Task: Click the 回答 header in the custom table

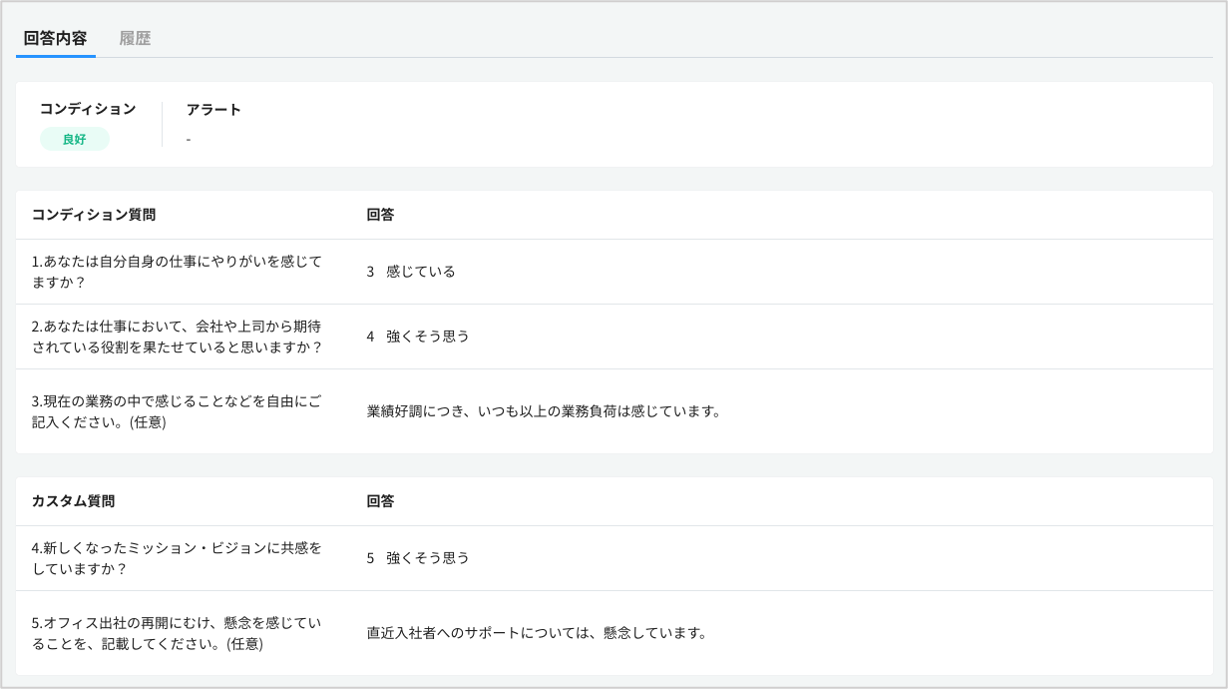Action: pyautogui.click(x=380, y=501)
